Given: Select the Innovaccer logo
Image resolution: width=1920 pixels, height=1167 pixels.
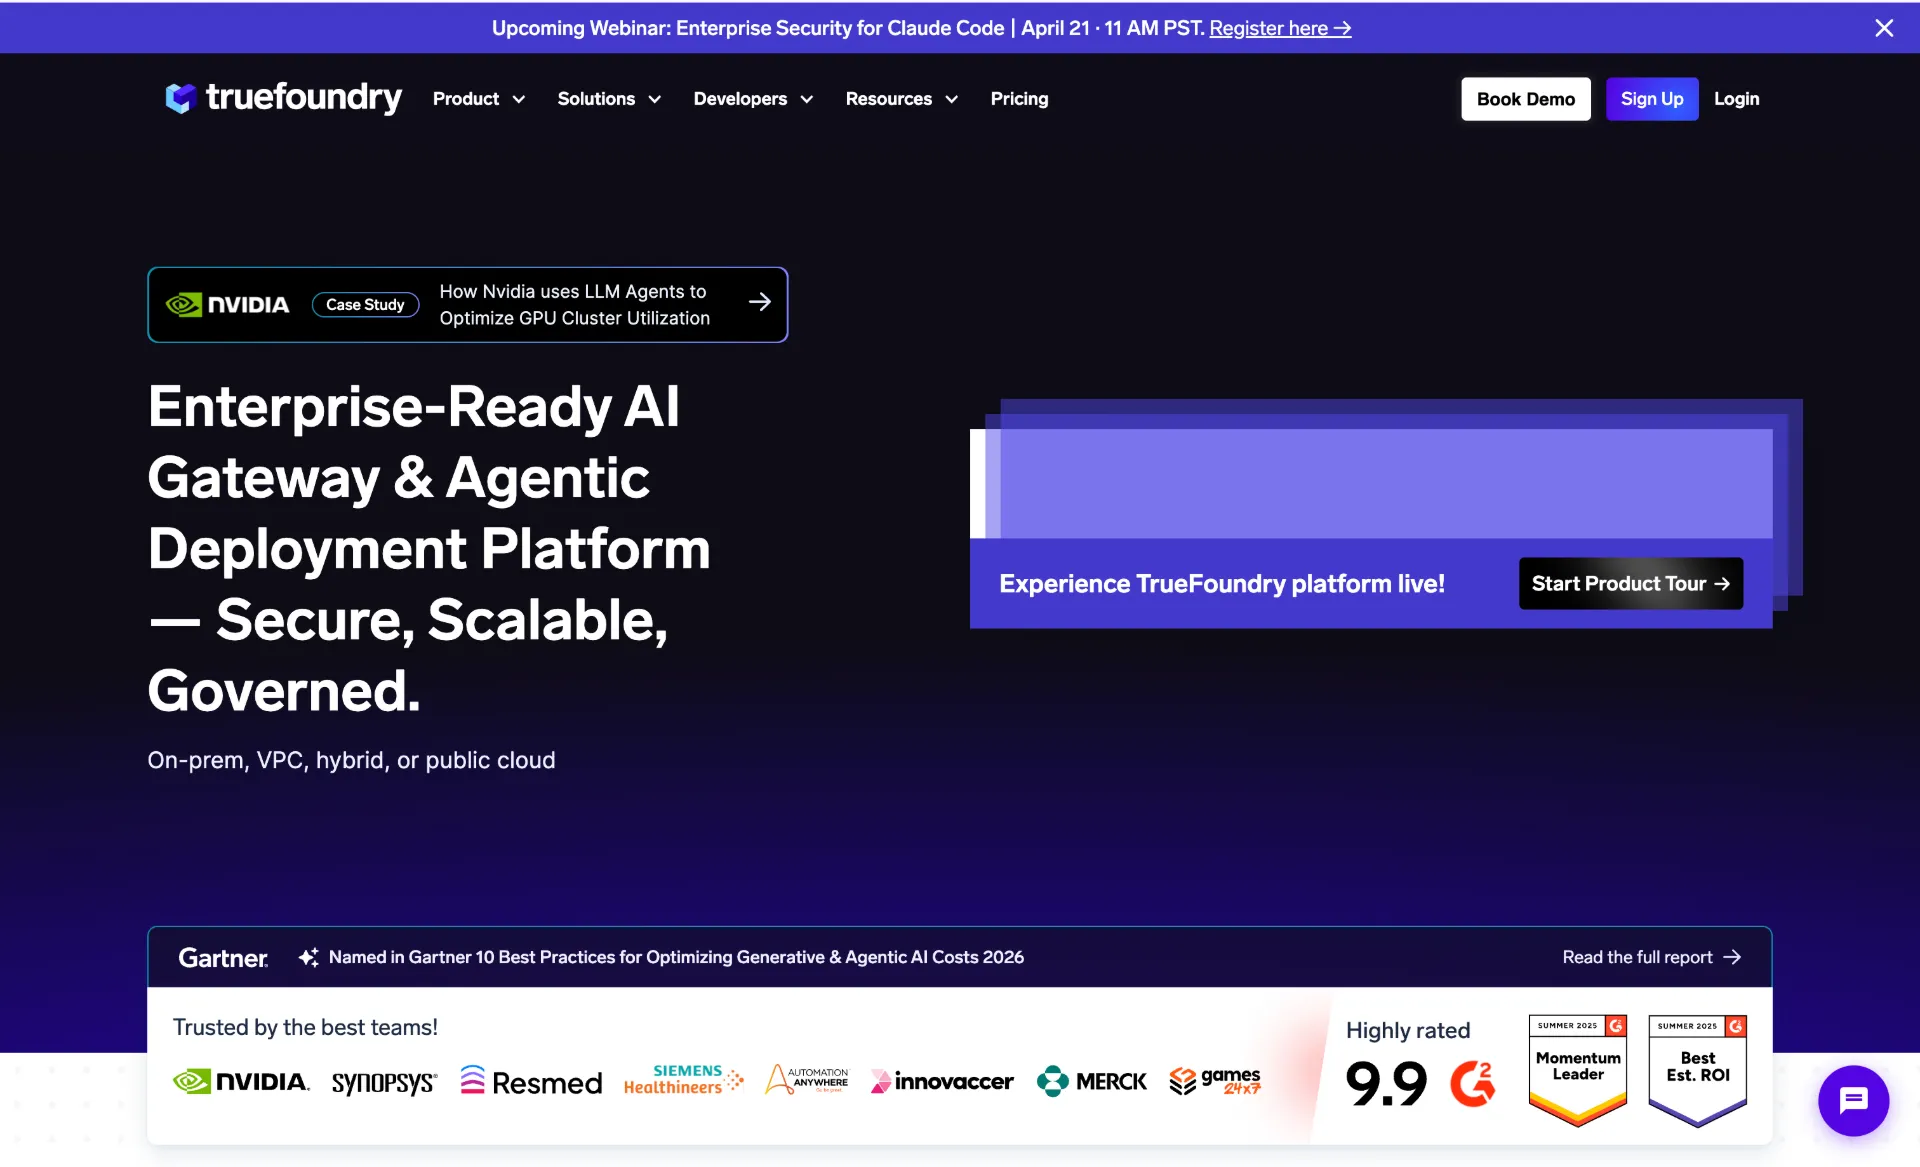Looking at the screenshot, I should (x=941, y=1081).
